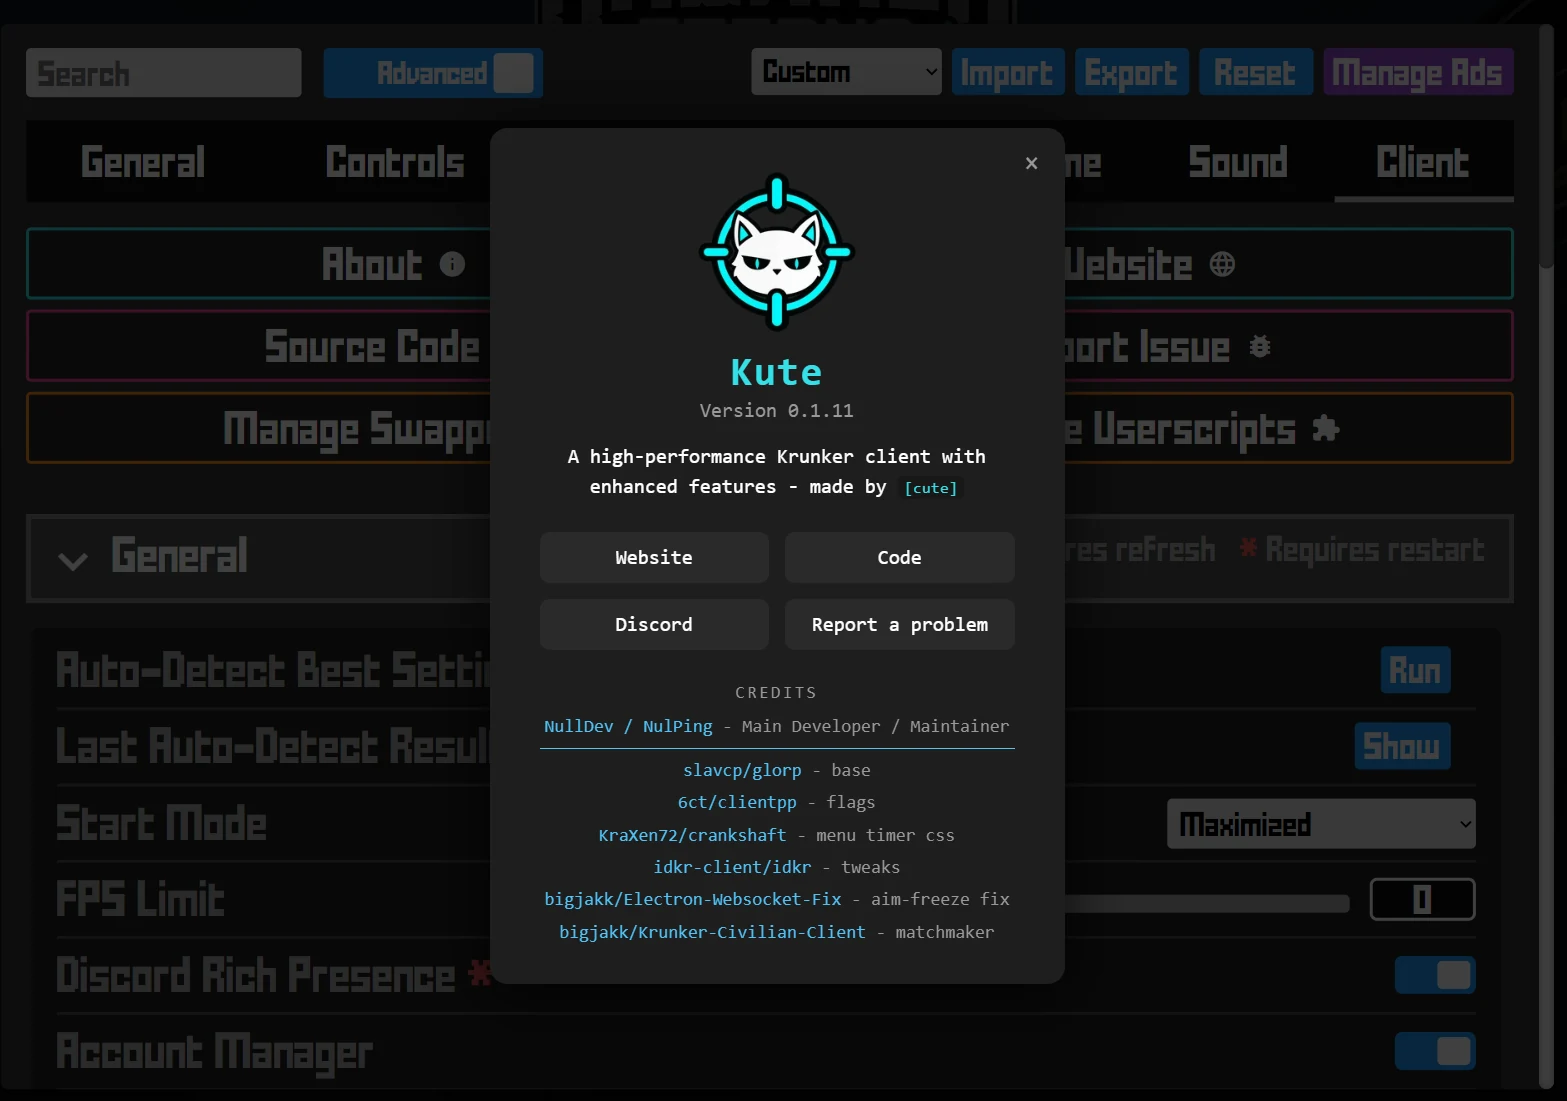Close the Kute about dialog

pos(1031,163)
